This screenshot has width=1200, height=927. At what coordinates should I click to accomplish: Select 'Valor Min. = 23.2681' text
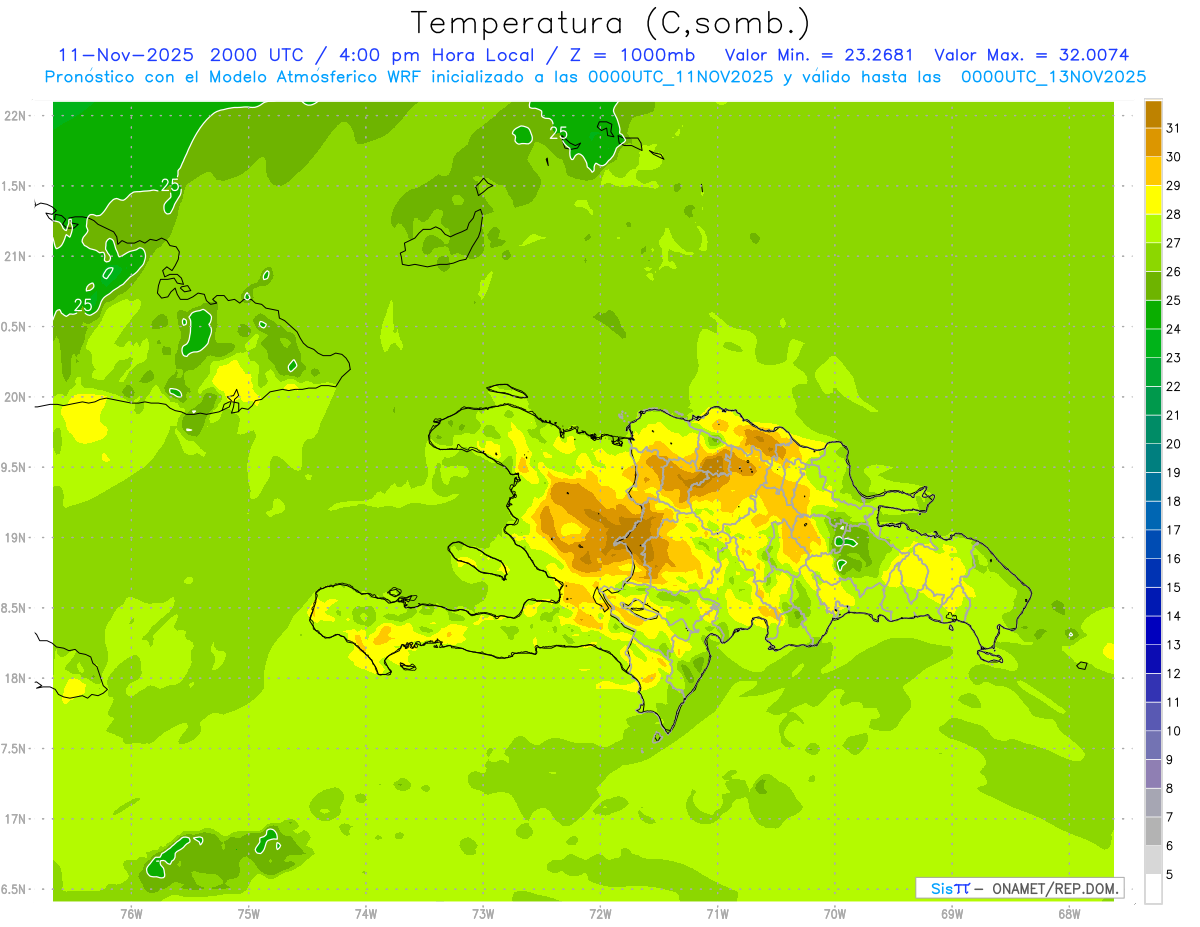[x=819, y=55]
